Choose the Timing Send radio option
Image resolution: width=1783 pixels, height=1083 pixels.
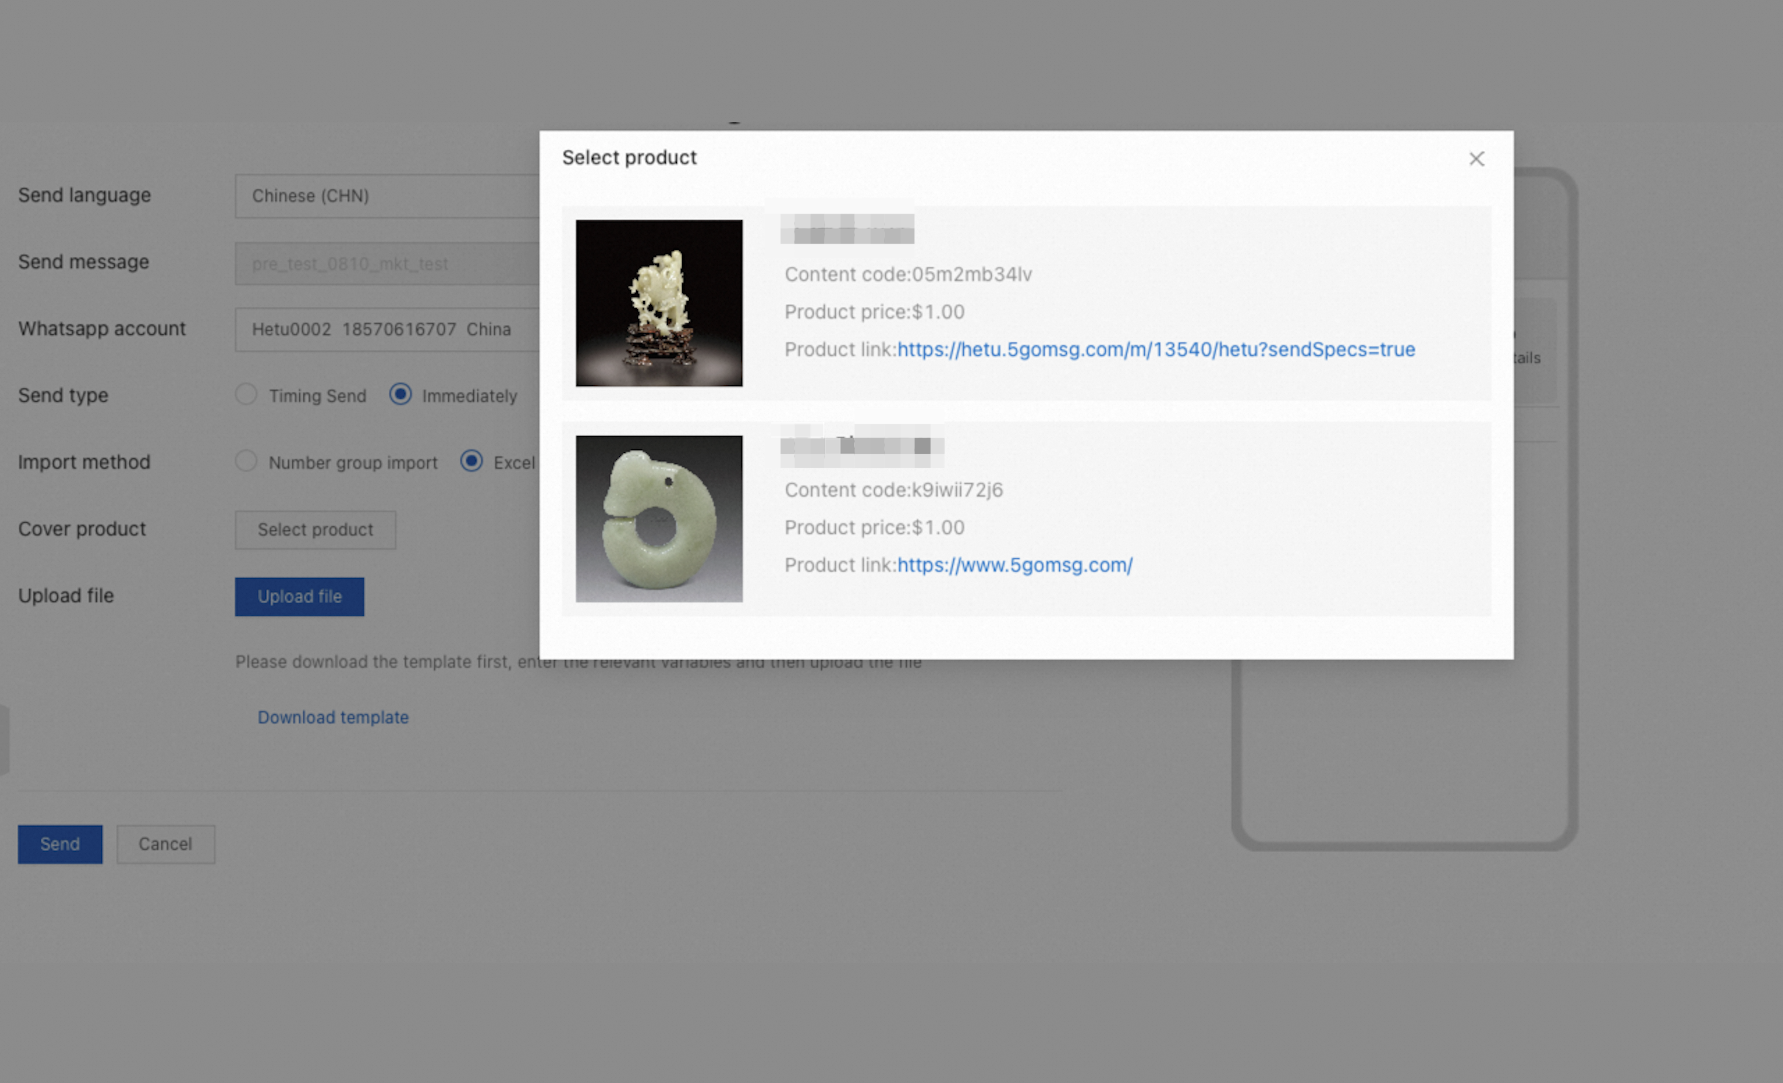coord(246,394)
